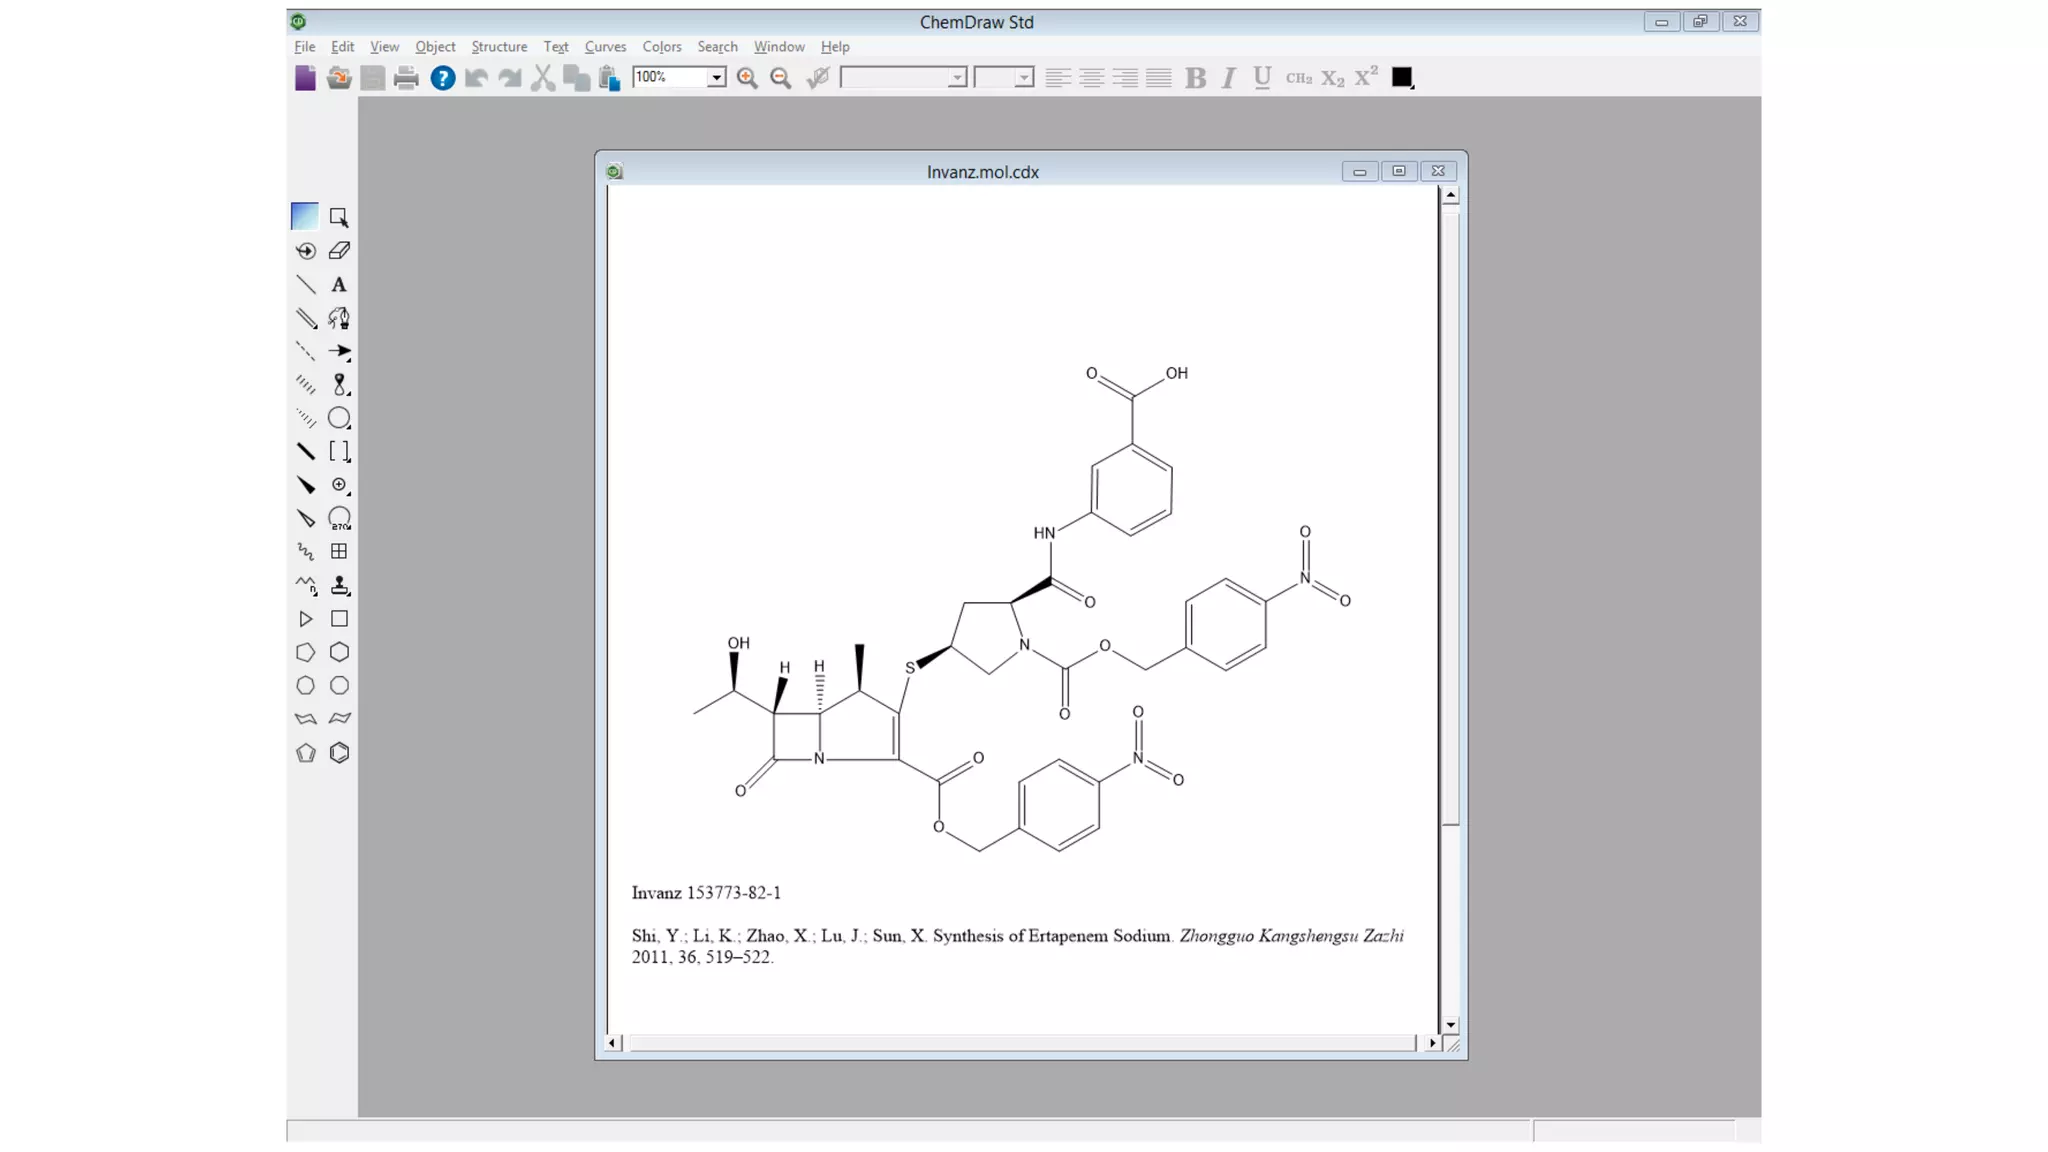Screen dimensions: 2048x1152
Task: Open the Structure menu
Action: pyautogui.click(x=499, y=47)
